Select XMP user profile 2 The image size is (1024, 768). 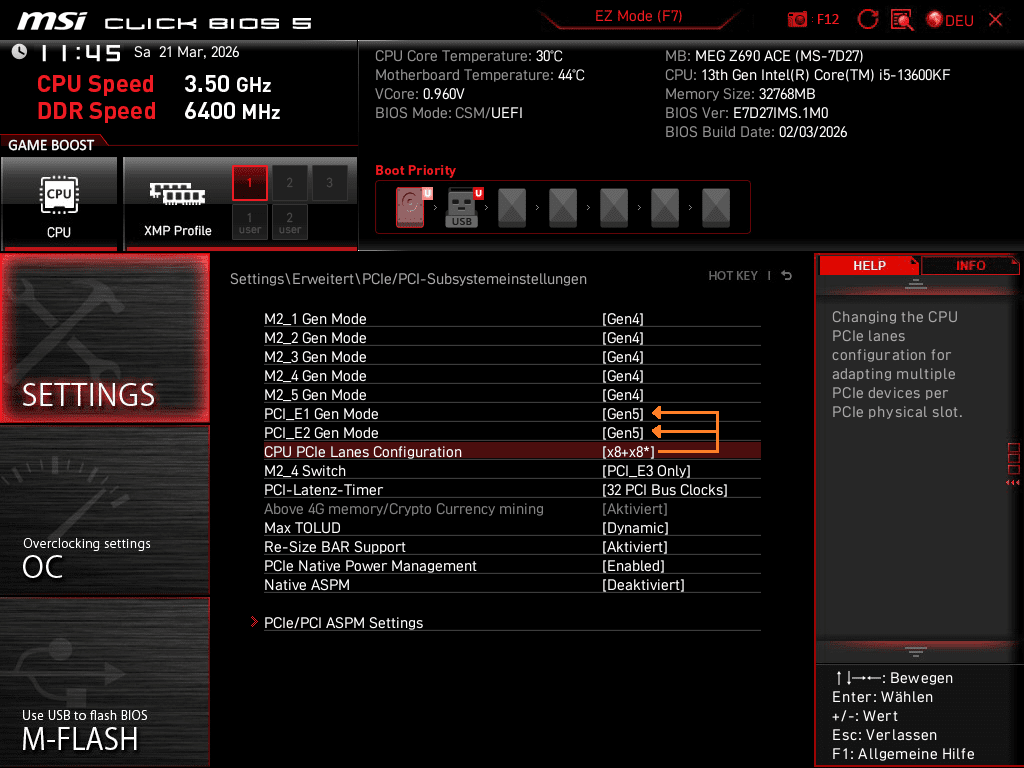pyautogui.click(x=289, y=222)
